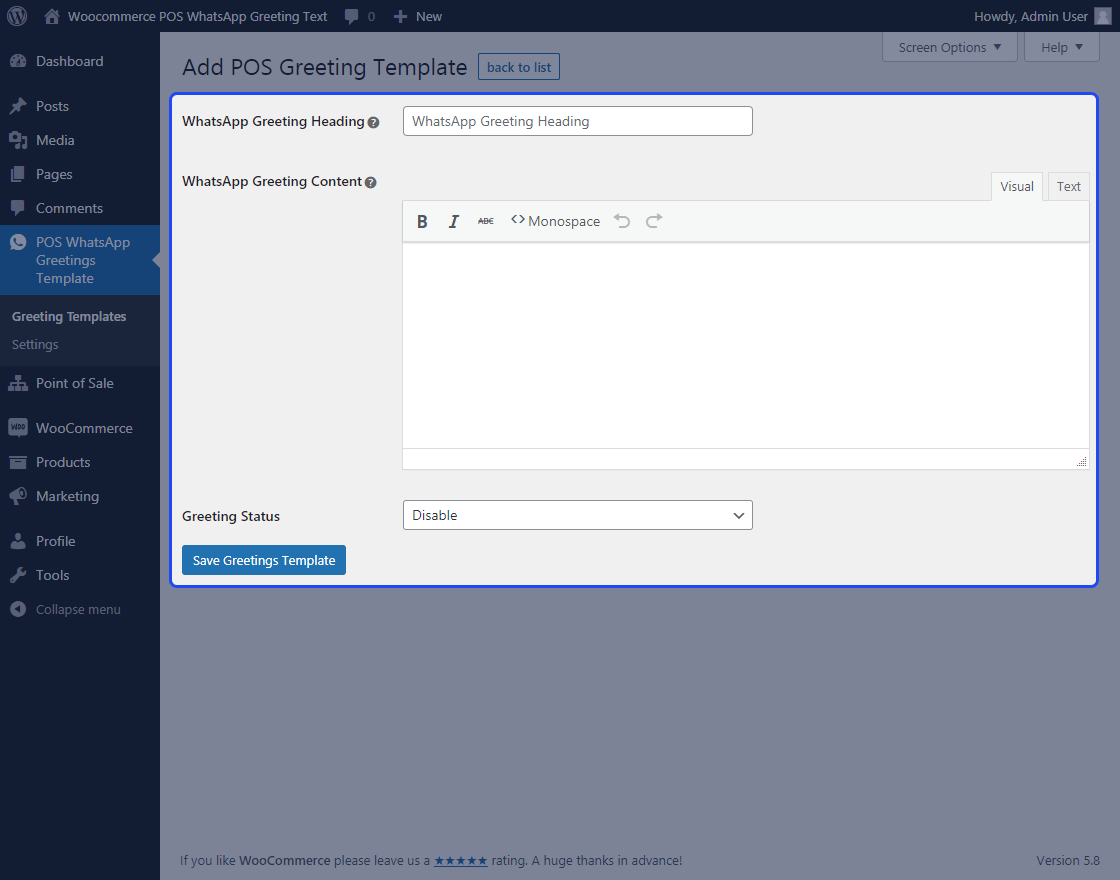Click the redo arrow in editor
Viewport: 1120px width, 880px height.
coord(654,221)
